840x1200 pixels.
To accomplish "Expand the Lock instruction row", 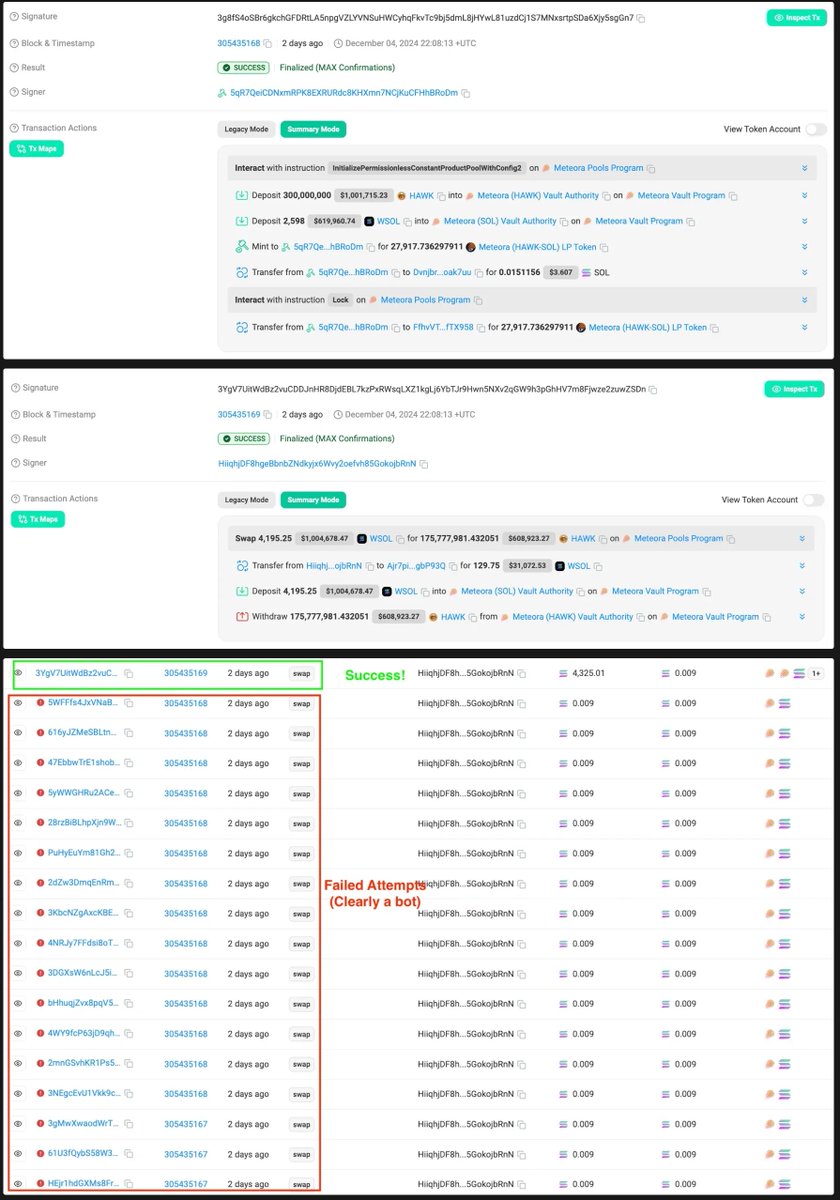I will [x=804, y=300].
